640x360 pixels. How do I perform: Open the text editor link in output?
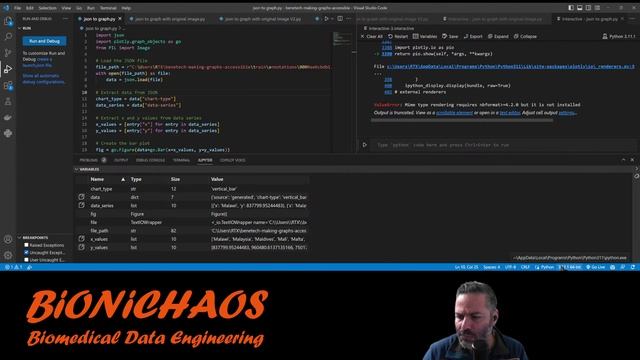[510, 113]
